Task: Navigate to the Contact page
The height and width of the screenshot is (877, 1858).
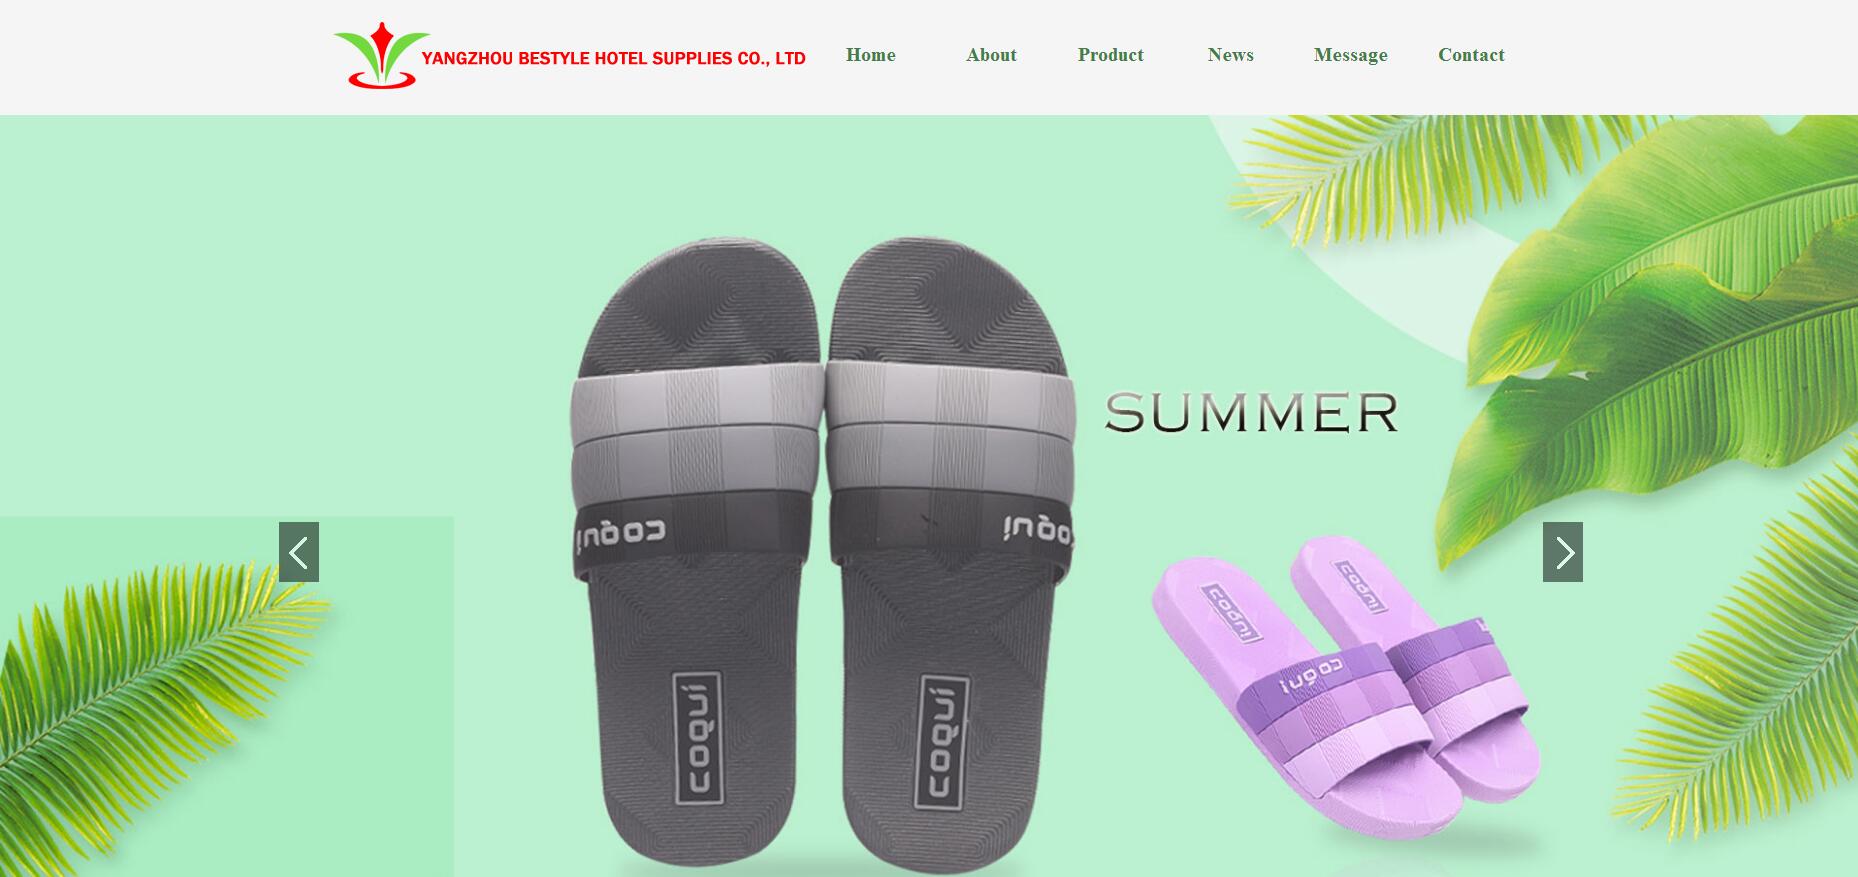Action: point(1471,55)
